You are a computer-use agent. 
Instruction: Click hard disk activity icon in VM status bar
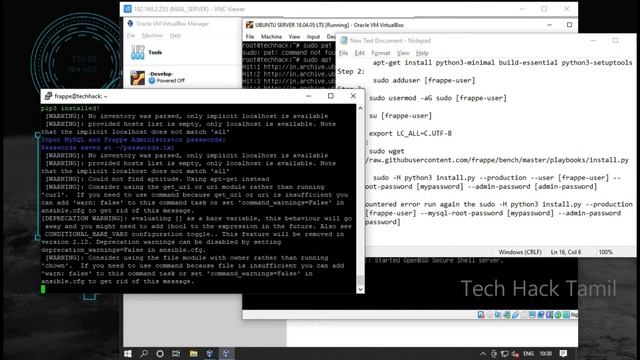481,315
